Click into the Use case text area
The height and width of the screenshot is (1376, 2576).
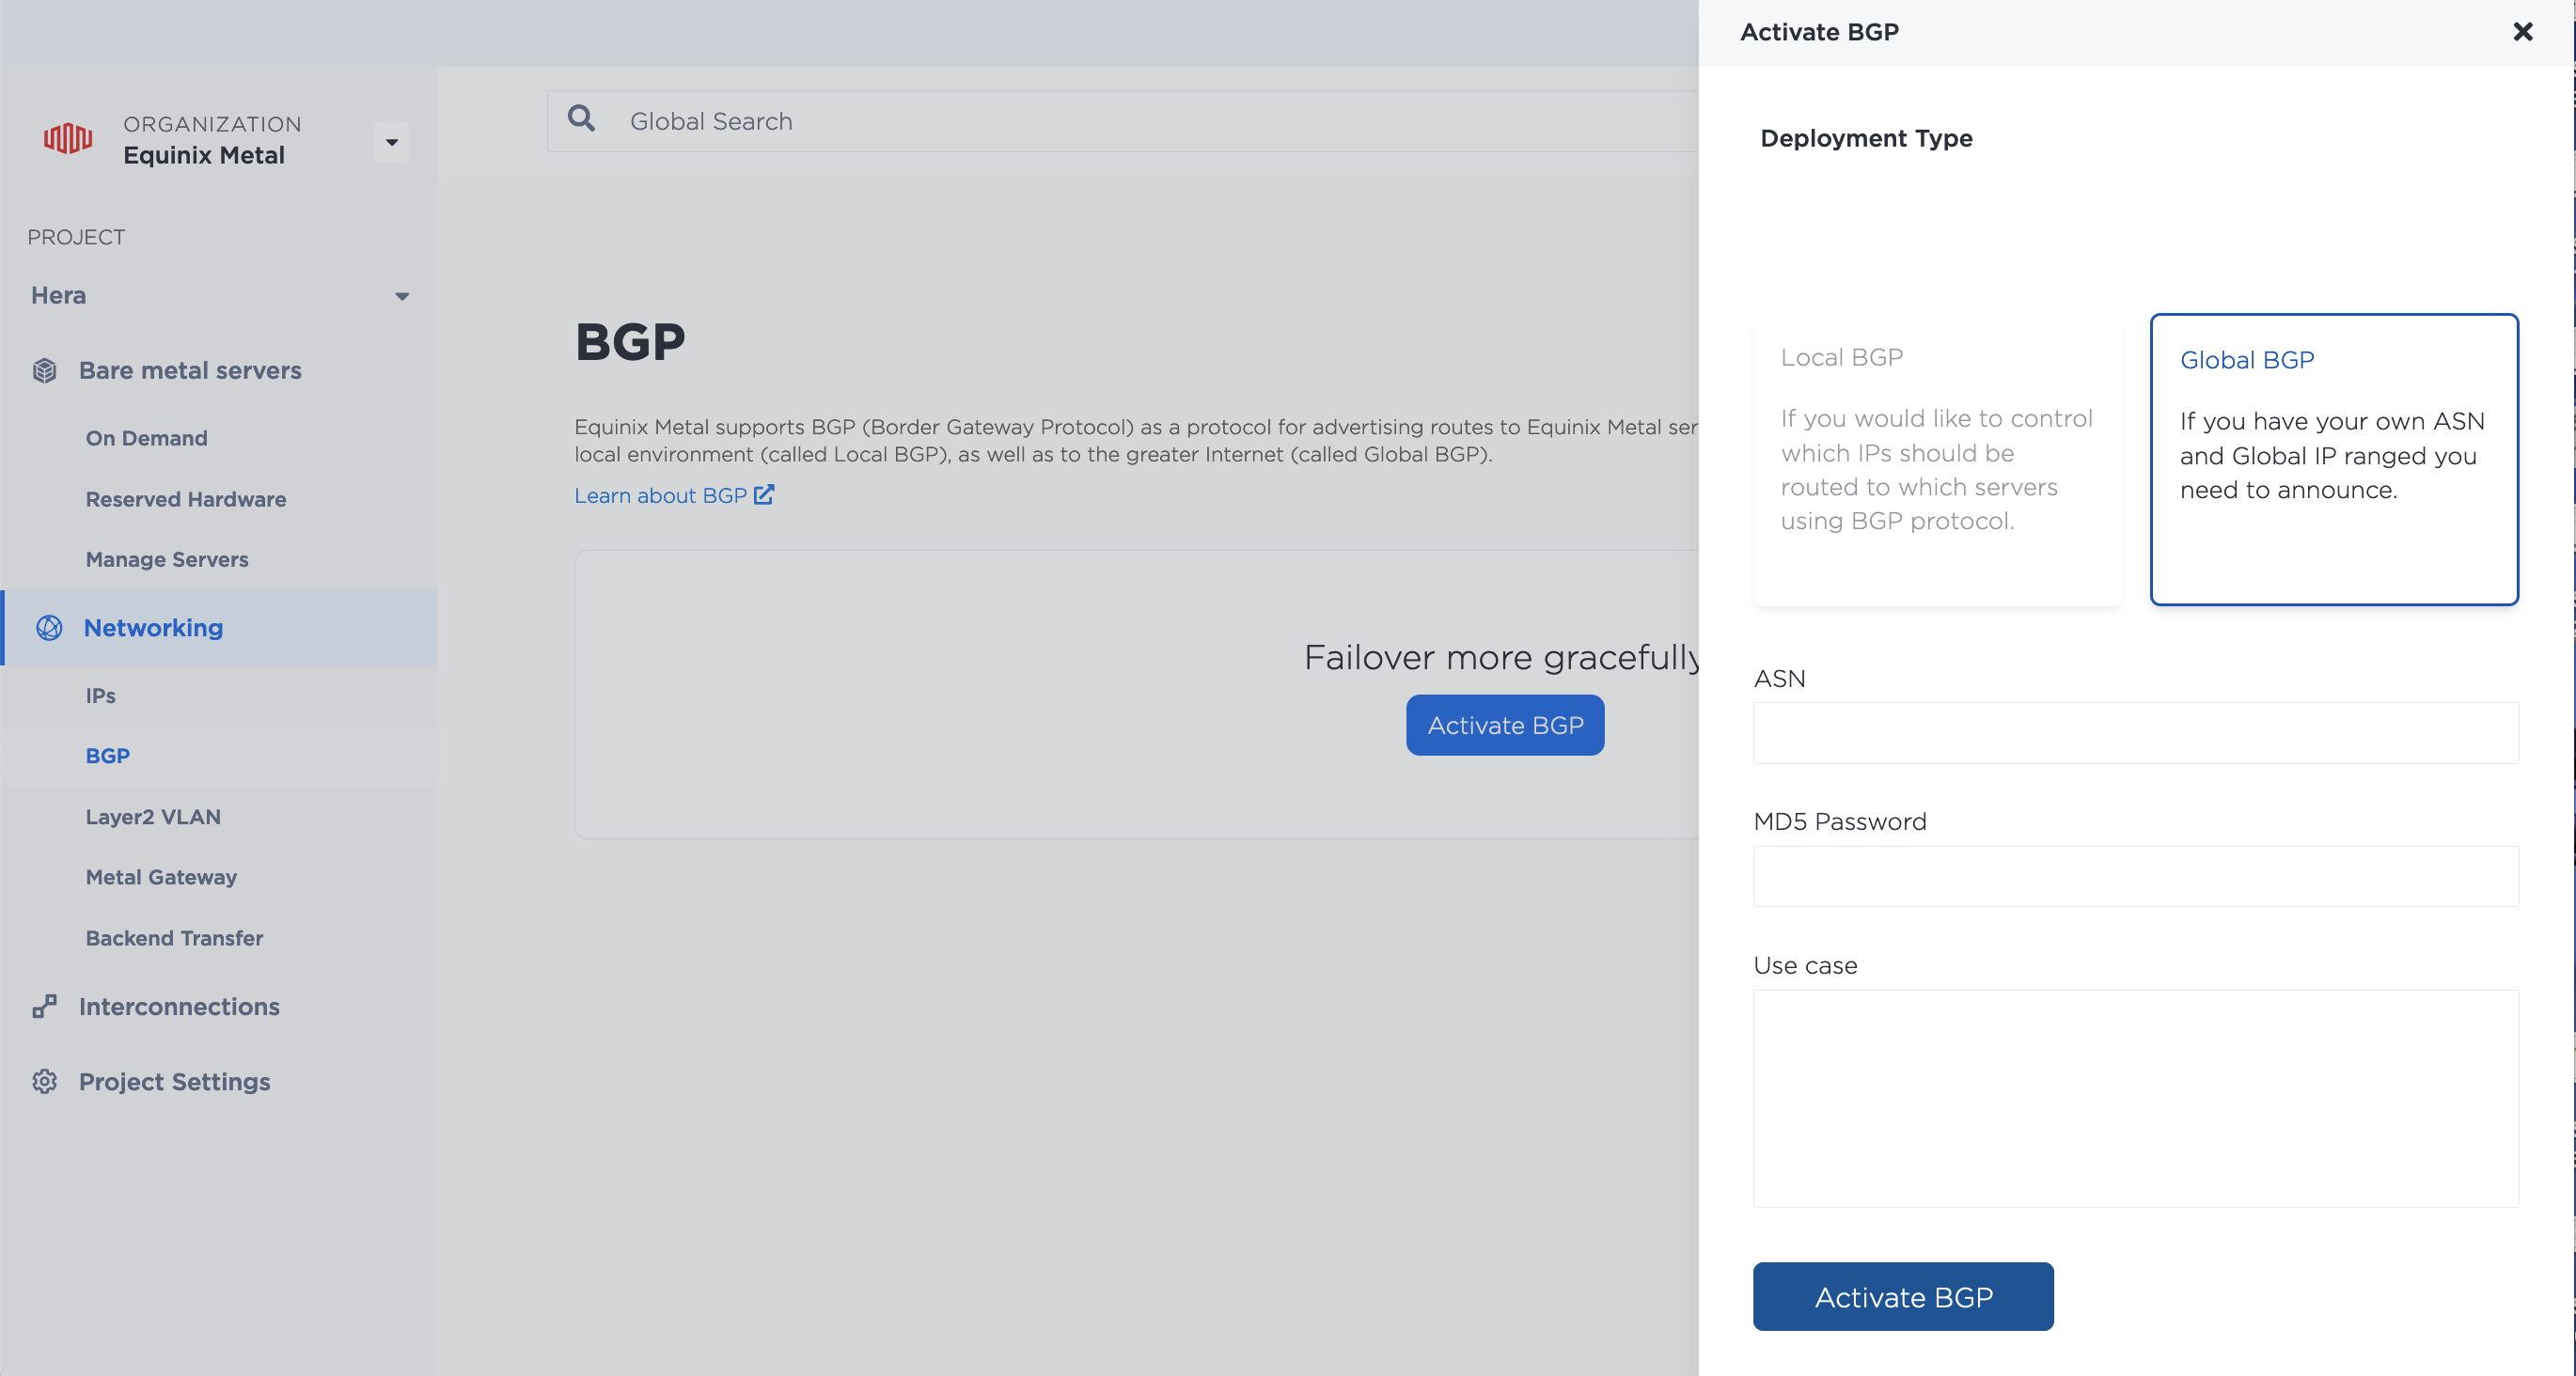coord(2135,1098)
